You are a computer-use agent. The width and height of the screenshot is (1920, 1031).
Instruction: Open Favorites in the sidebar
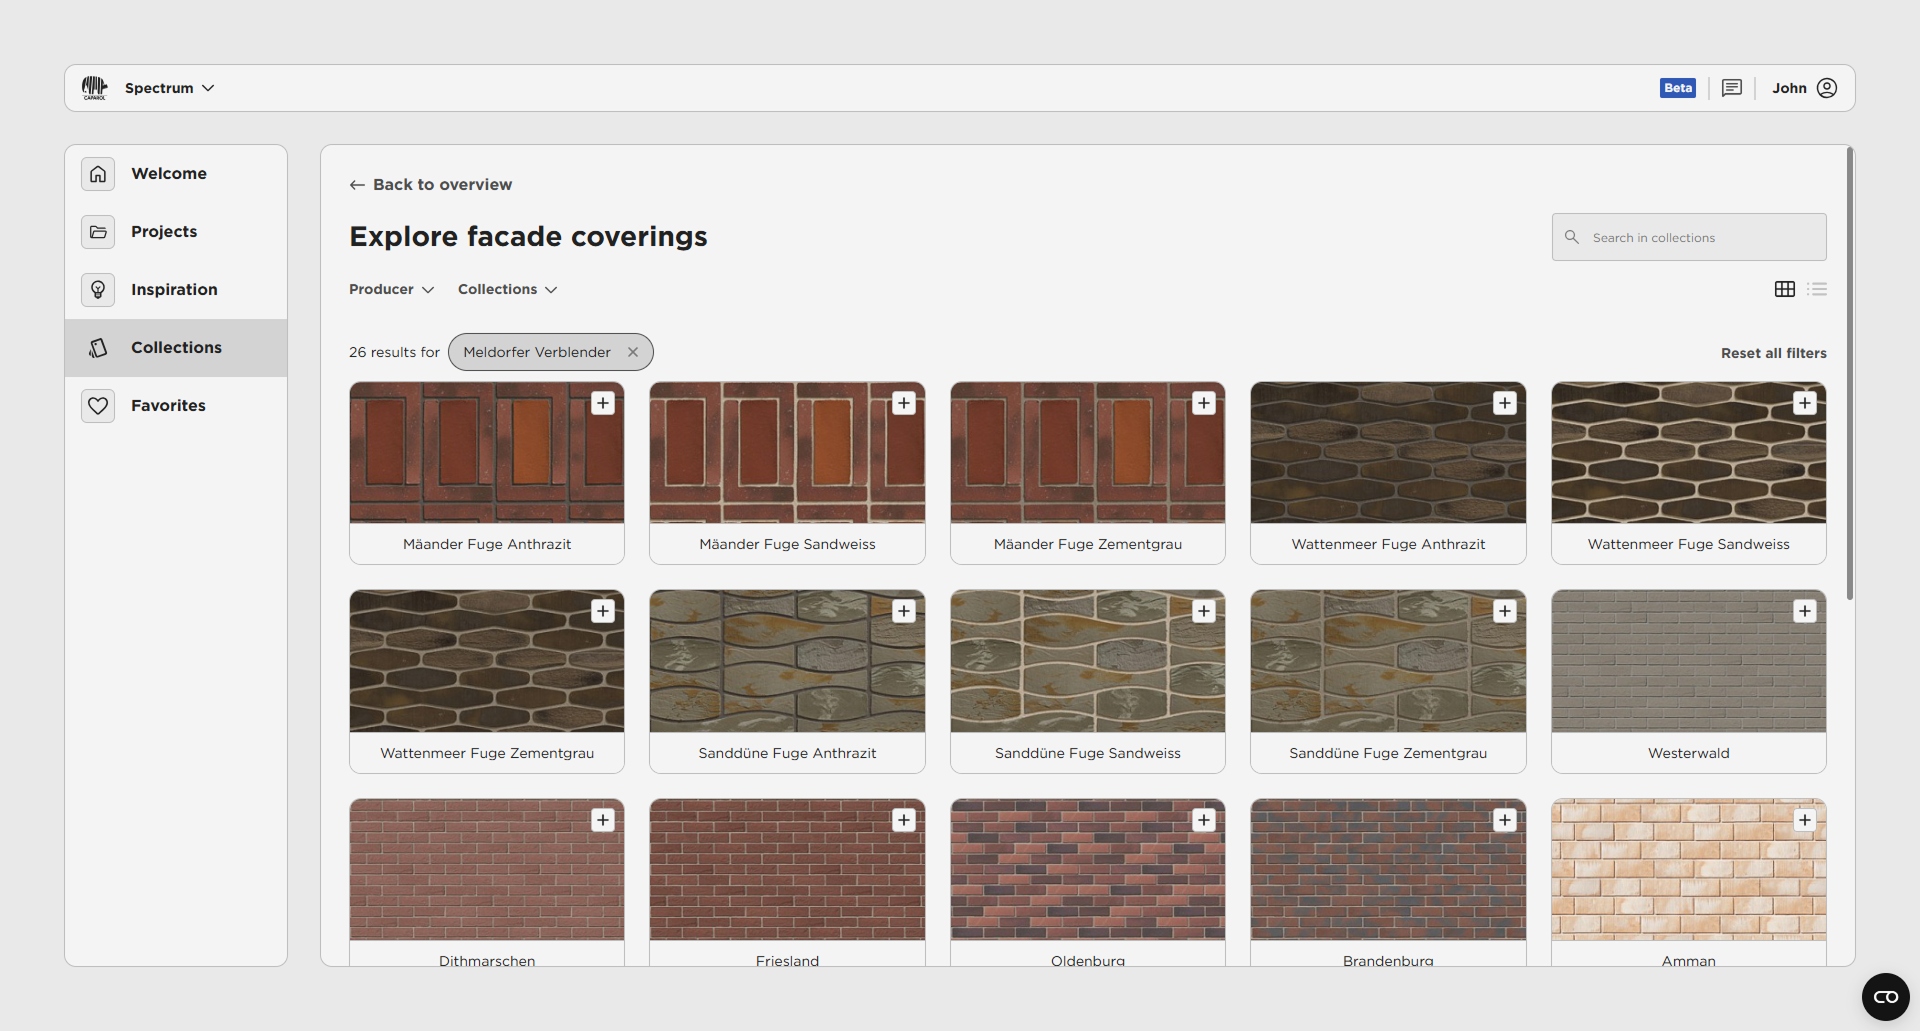(x=168, y=406)
